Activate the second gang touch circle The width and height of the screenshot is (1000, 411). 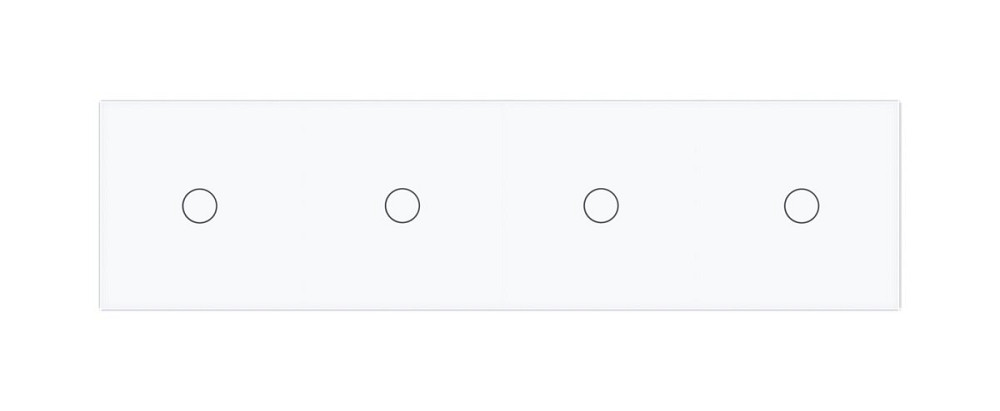[402, 205]
